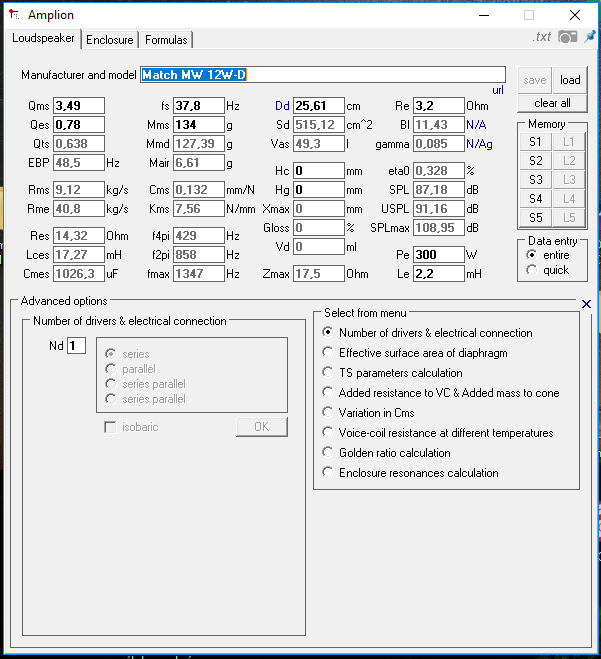The height and width of the screenshot is (659, 601).
Task: Click the Le inductance field
Action: [x=439, y=274]
